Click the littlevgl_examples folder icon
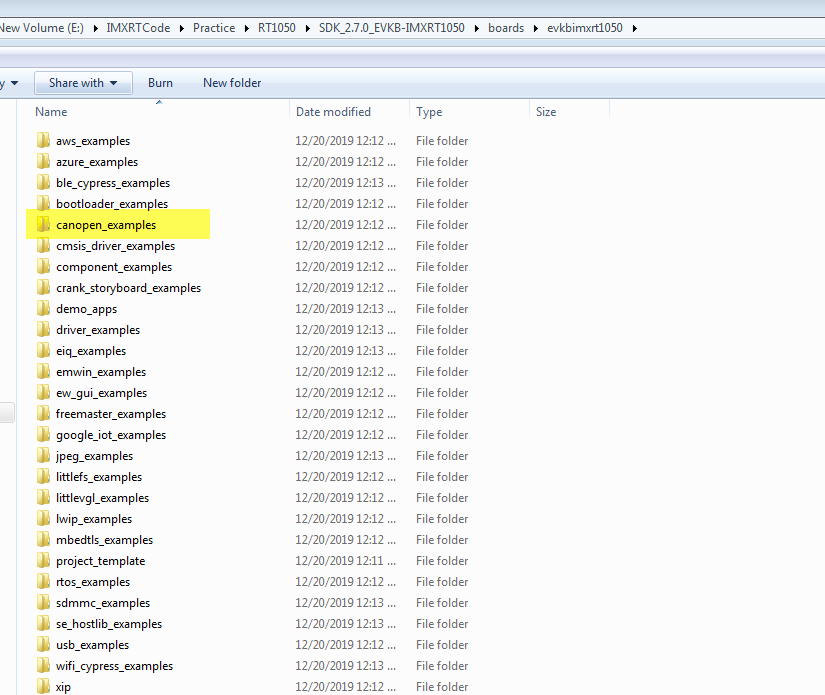The height and width of the screenshot is (695, 825). tap(44, 498)
